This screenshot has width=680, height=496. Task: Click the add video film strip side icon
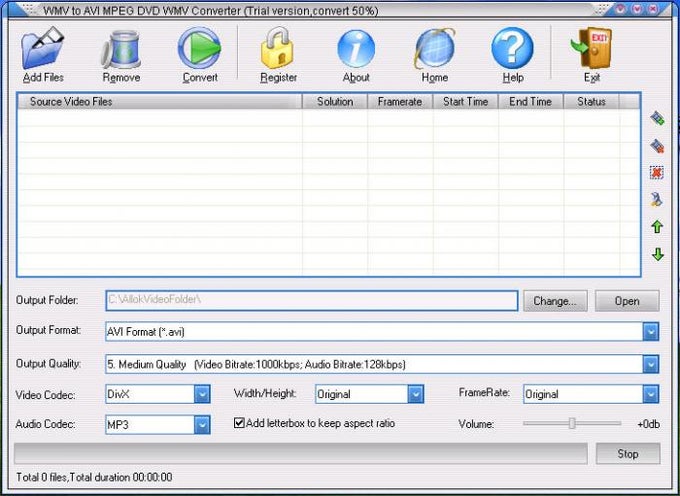657,118
